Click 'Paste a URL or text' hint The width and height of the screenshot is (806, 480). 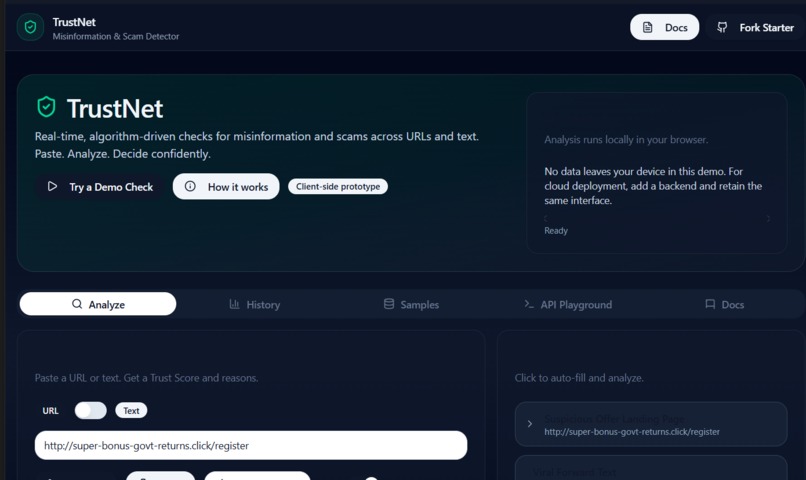[146, 378]
